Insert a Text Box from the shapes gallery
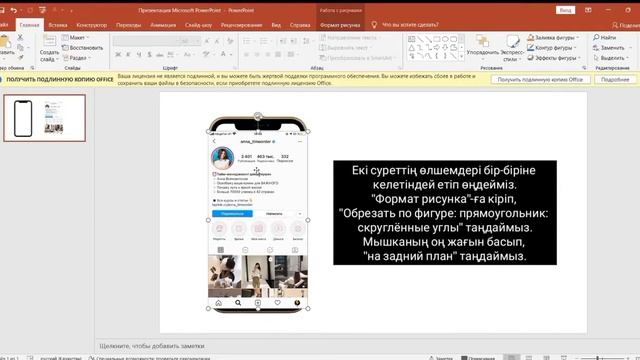Viewport: 640px width, 360px height. click(x=411, y=39)
